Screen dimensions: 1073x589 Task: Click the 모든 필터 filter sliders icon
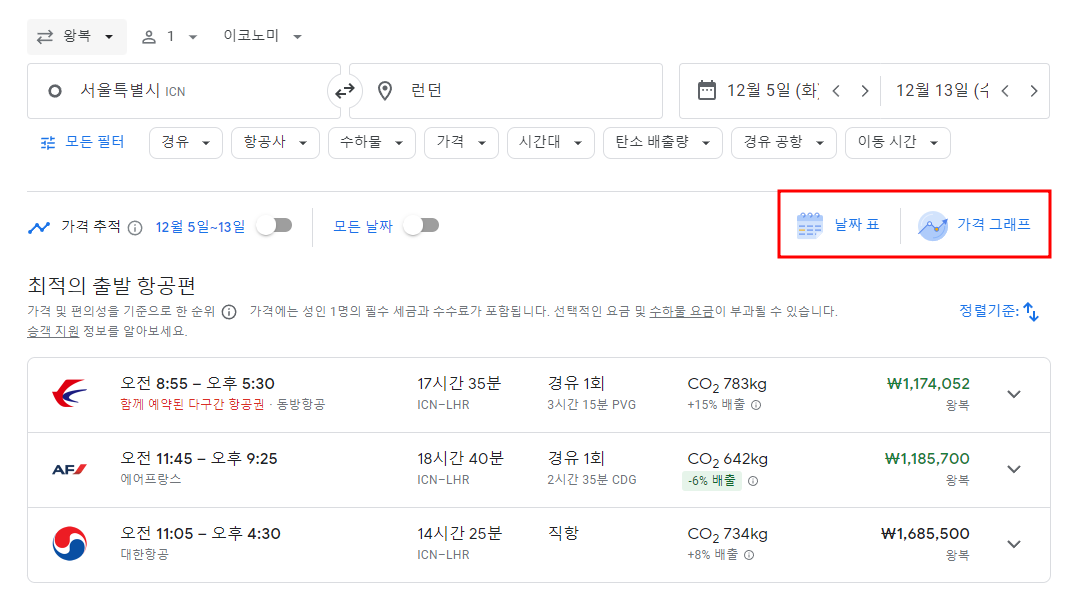point(47,143)
